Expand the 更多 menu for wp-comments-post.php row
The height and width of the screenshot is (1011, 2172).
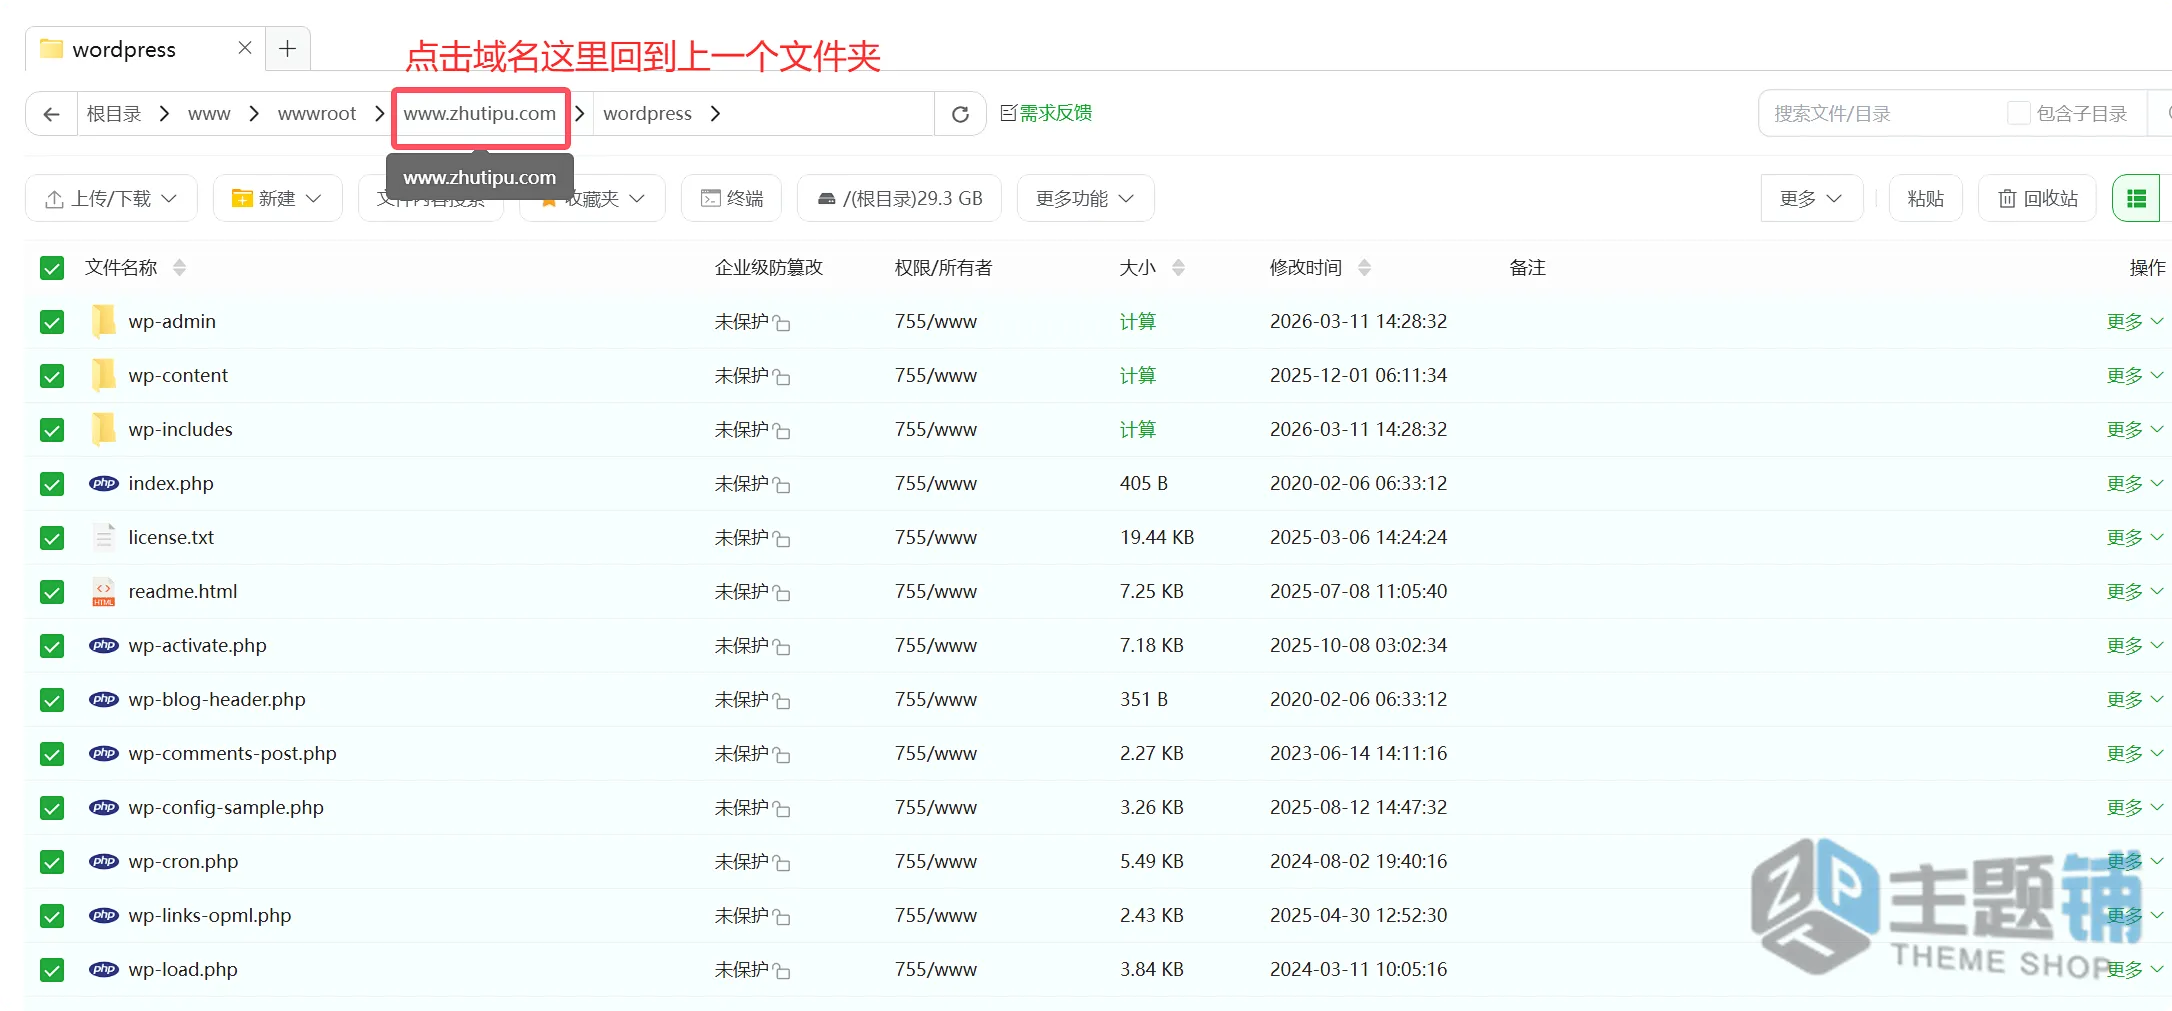pyautogui.click(x=2135, y=753)
